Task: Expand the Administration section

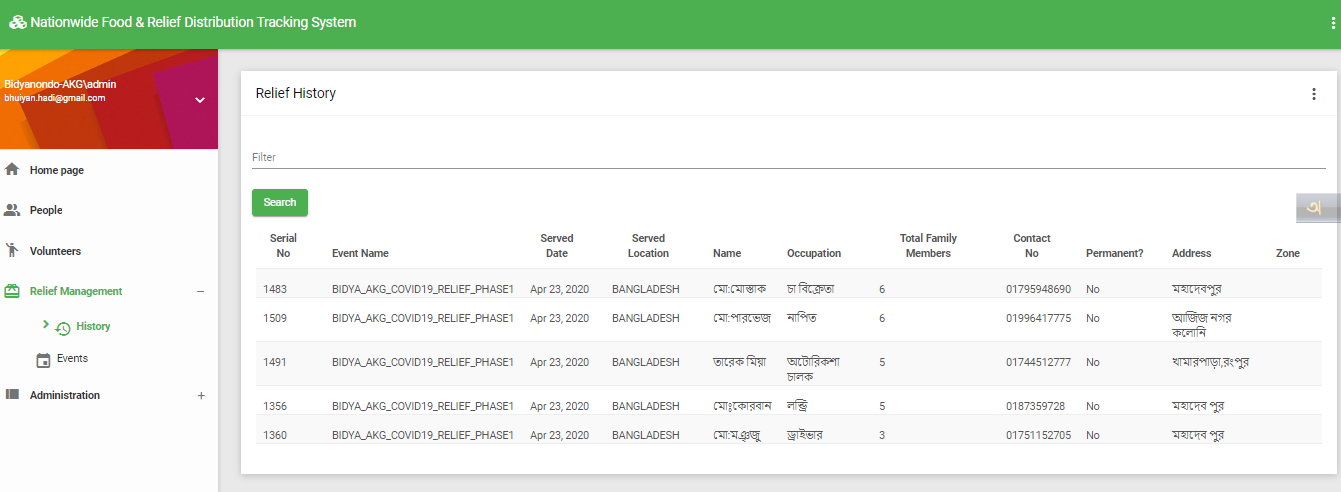Action: pos(200,395)
